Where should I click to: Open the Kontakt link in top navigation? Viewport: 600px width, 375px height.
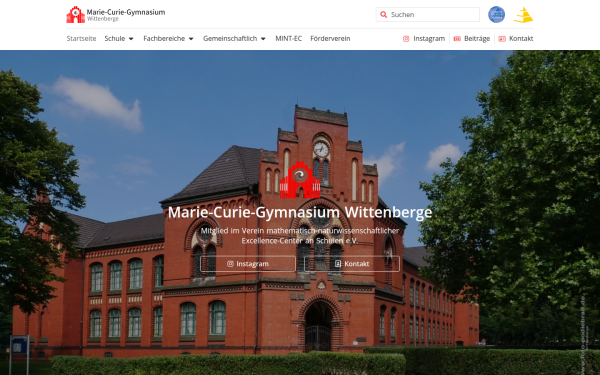coord(516,39)
